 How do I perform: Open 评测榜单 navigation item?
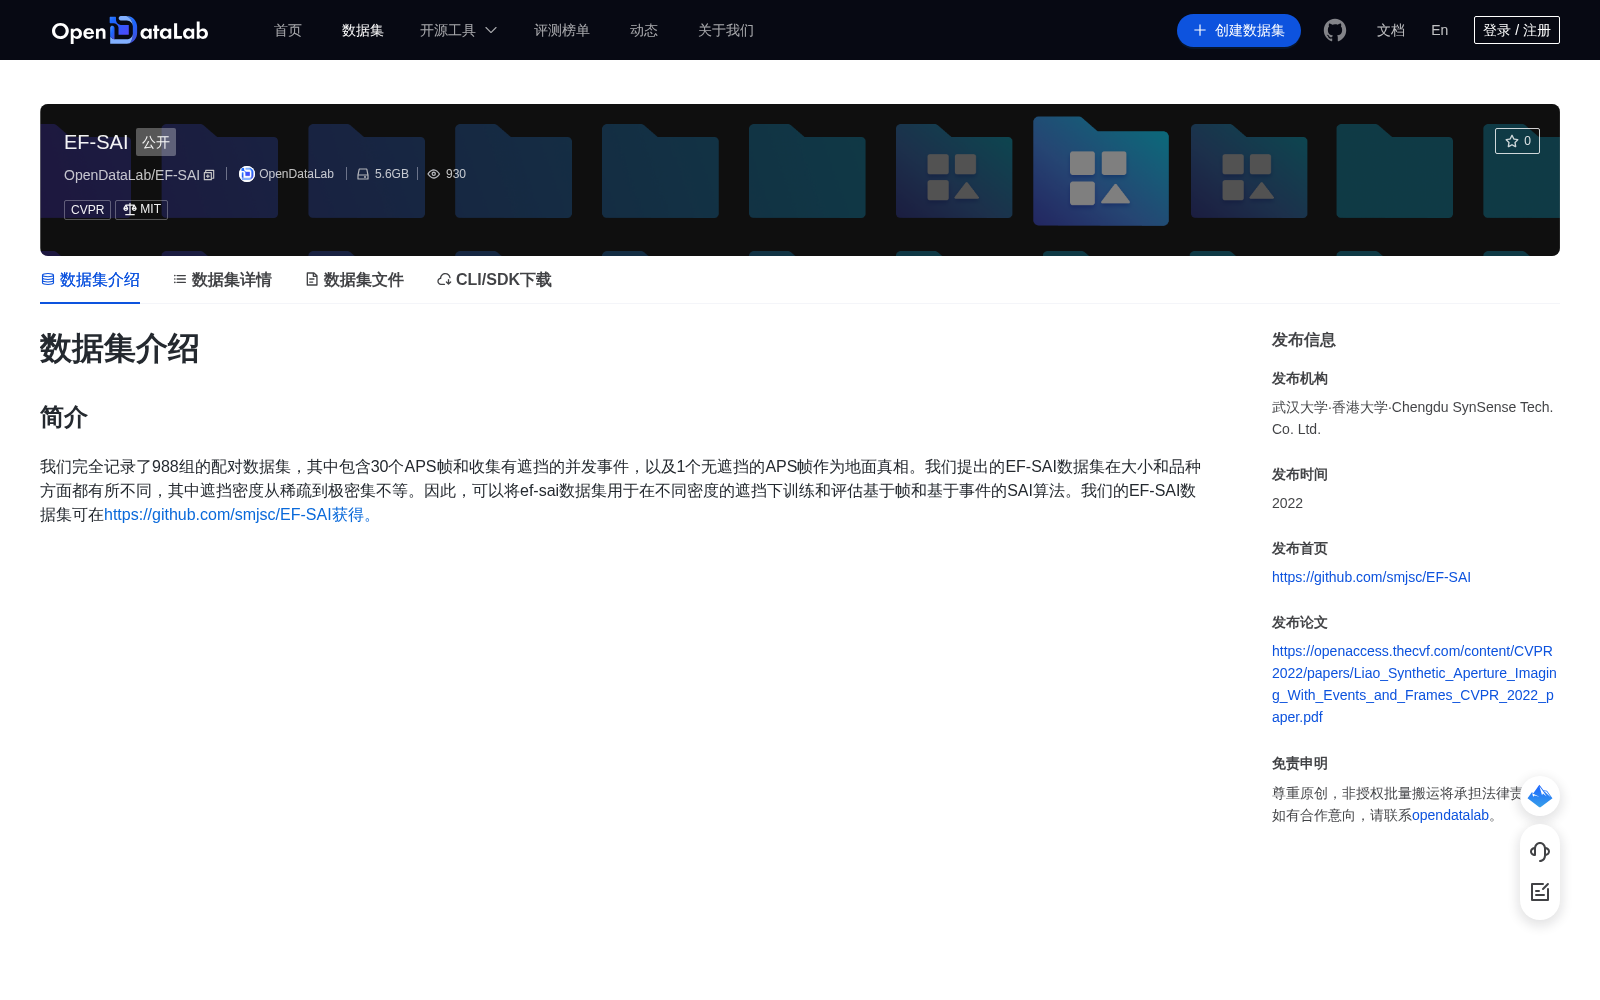click(x=562, y=30)
